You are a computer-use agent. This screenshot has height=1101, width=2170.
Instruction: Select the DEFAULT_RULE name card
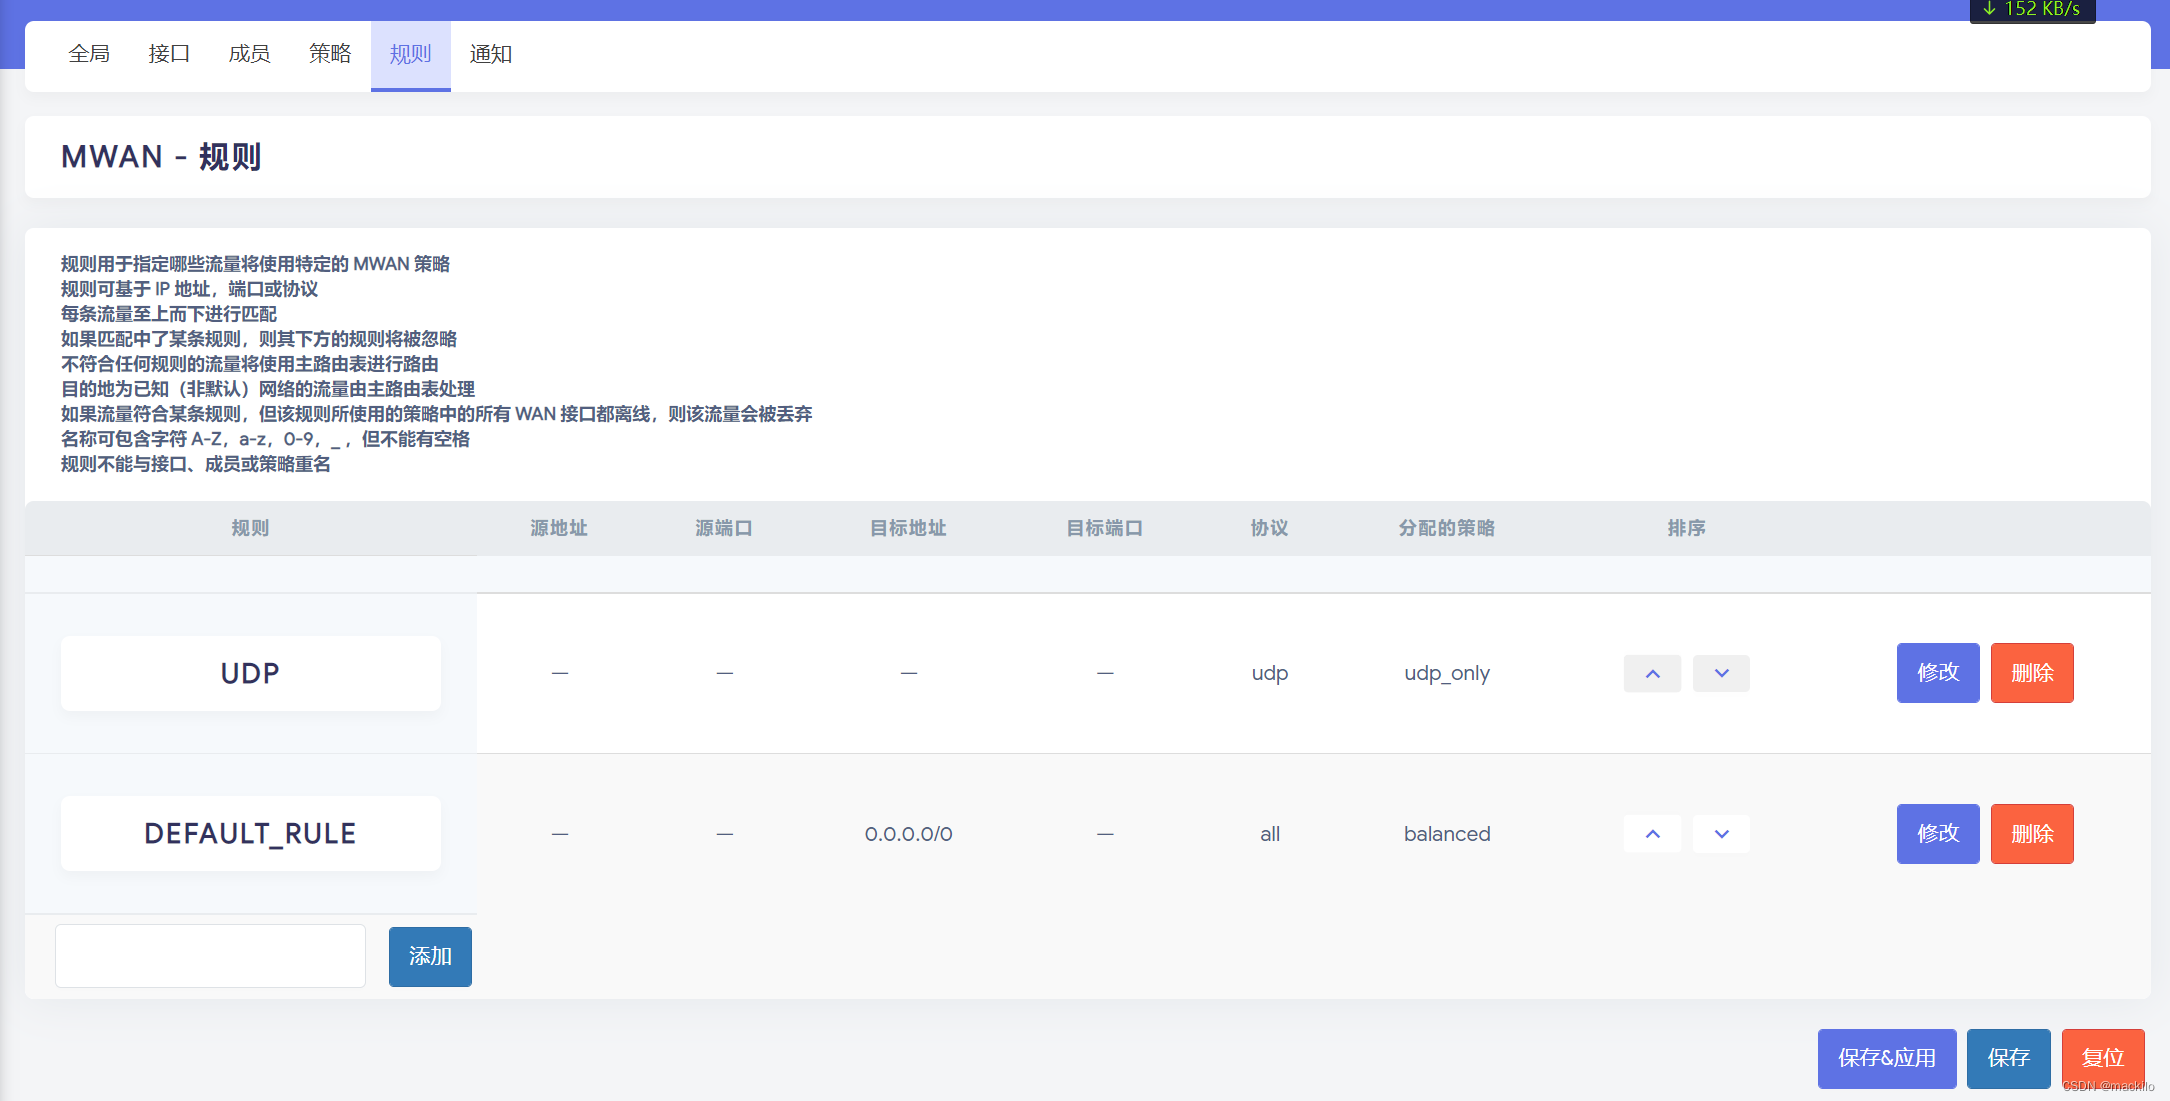pyautogui.click(x=250, y=833)
